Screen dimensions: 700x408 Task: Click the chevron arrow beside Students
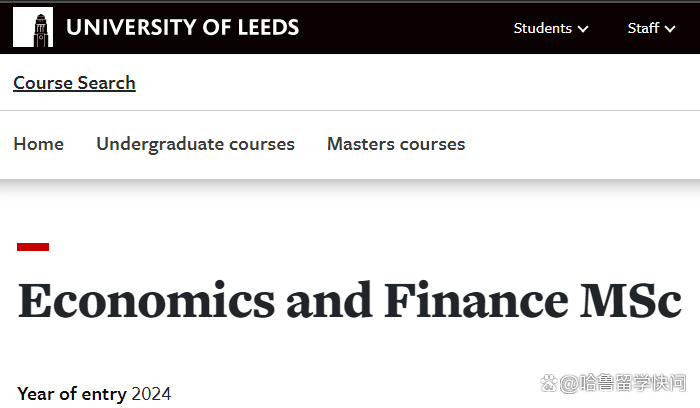[x=583, y=29]
